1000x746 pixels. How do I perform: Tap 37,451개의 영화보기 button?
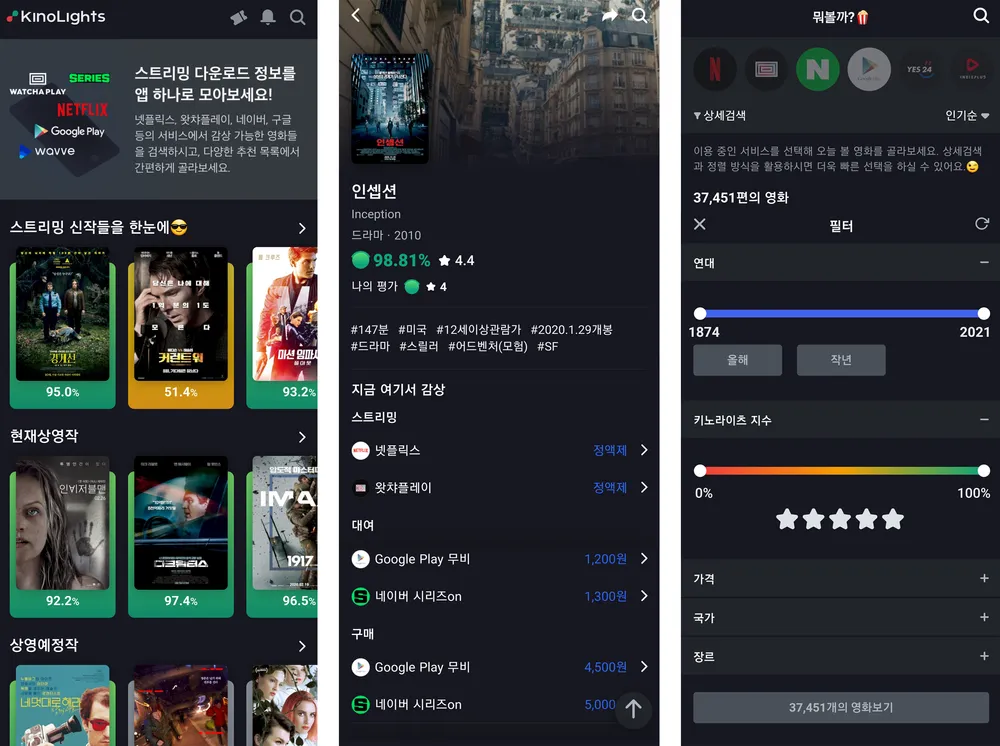click(841, 708)
